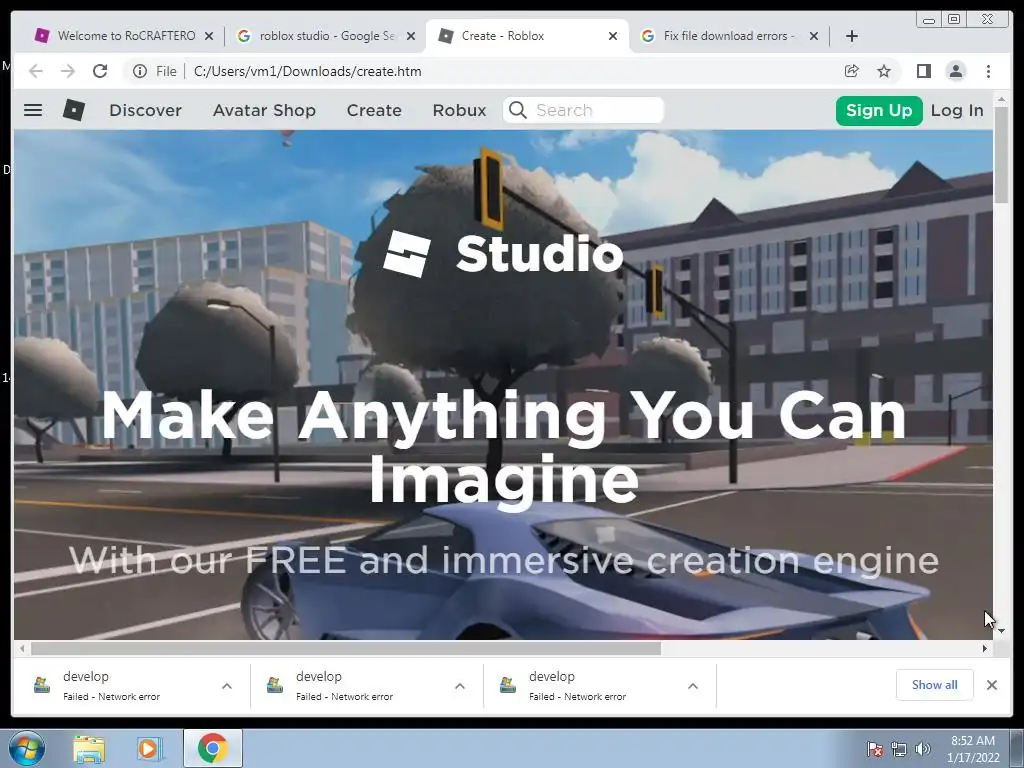The height and width of the screenshot is (768, 1024).
Task: Click the Studio logo on hero banner
Action: [503, 254]
